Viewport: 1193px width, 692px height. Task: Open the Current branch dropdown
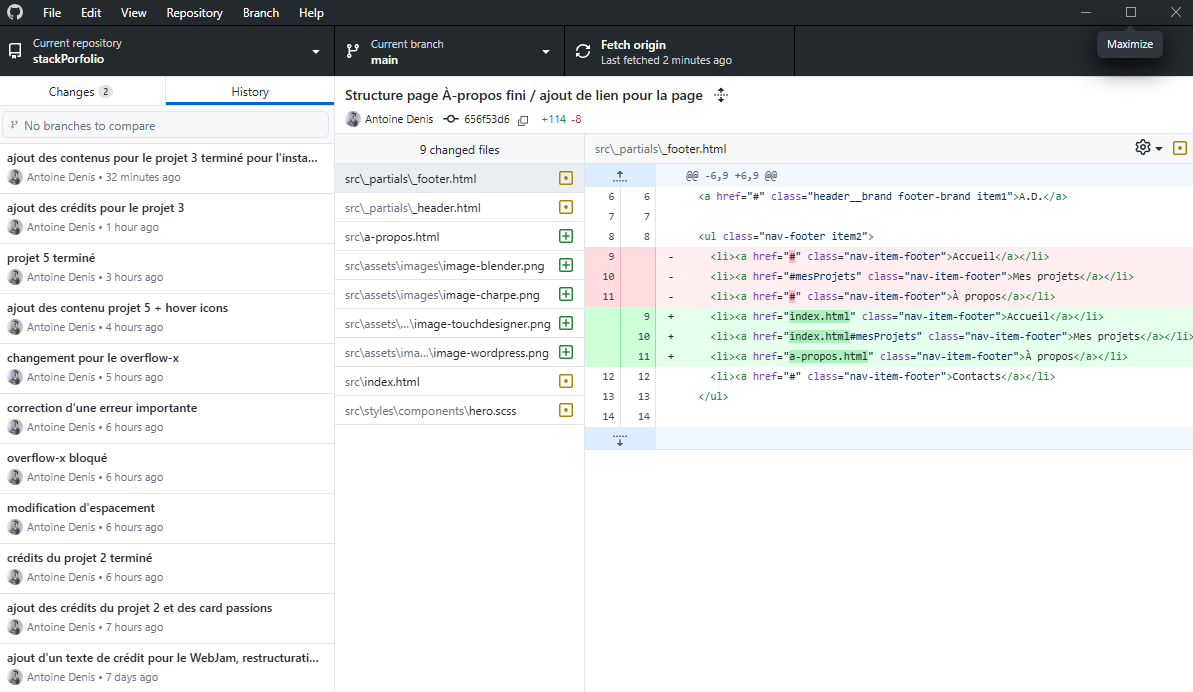pyautogui.click(x=449, y=51)
